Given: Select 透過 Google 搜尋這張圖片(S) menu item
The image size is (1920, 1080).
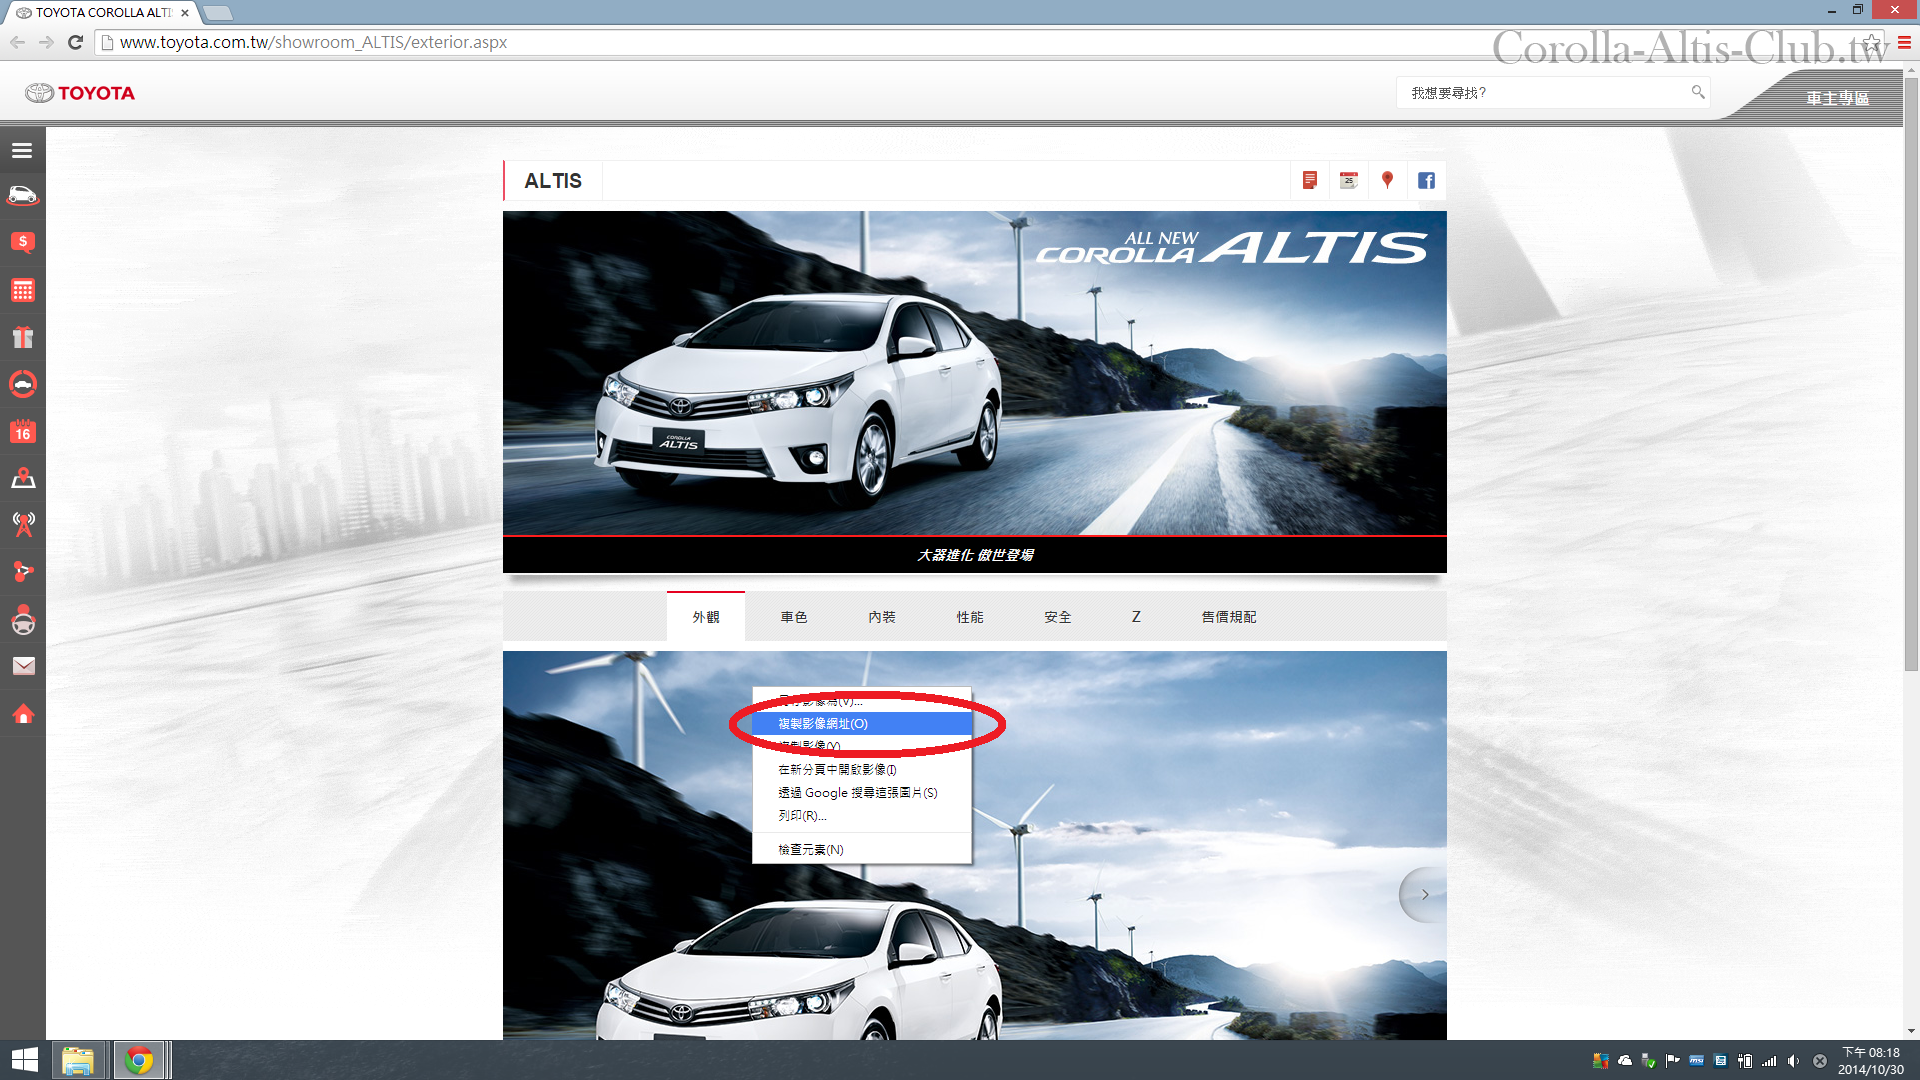Looking at the screenshot, I should [x=862, y=792].
